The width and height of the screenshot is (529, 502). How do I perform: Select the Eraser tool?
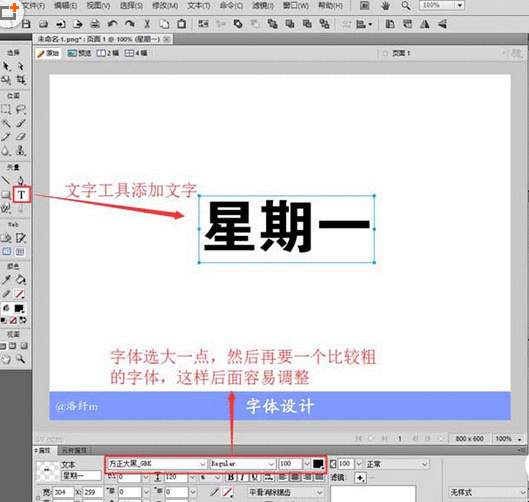pyautogui.click(x=21, y=137)
